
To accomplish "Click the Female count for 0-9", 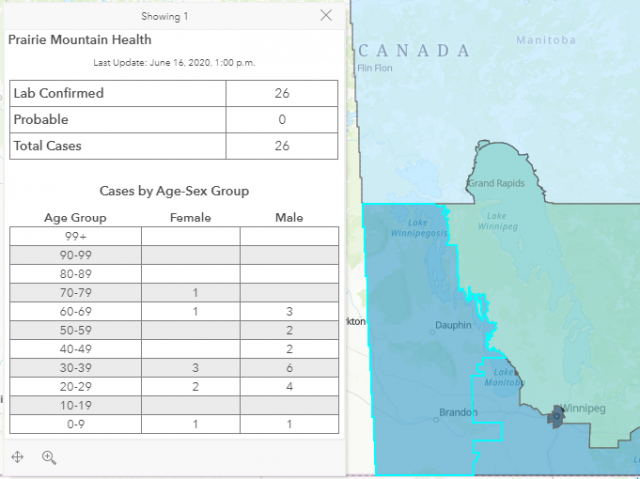I will coord(196,424).
